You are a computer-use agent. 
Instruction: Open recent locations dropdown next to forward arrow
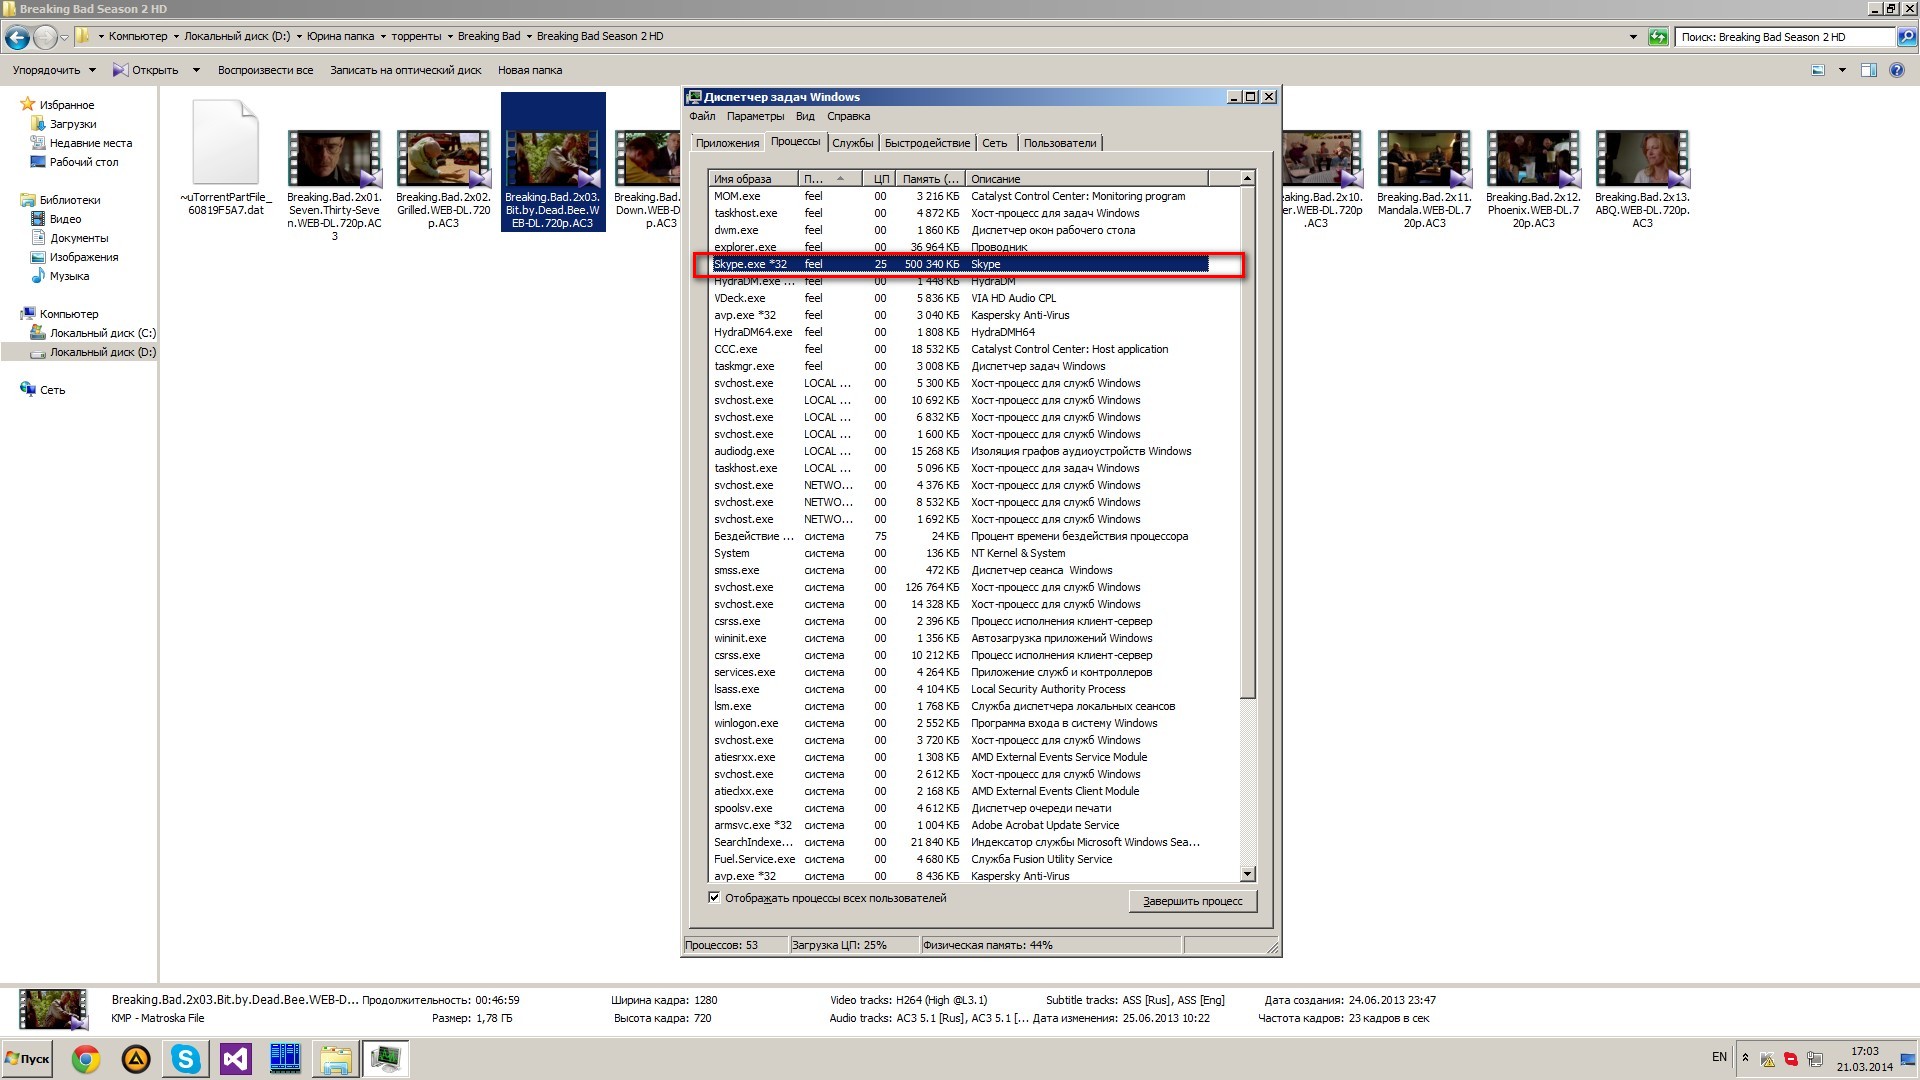[64, 37]
